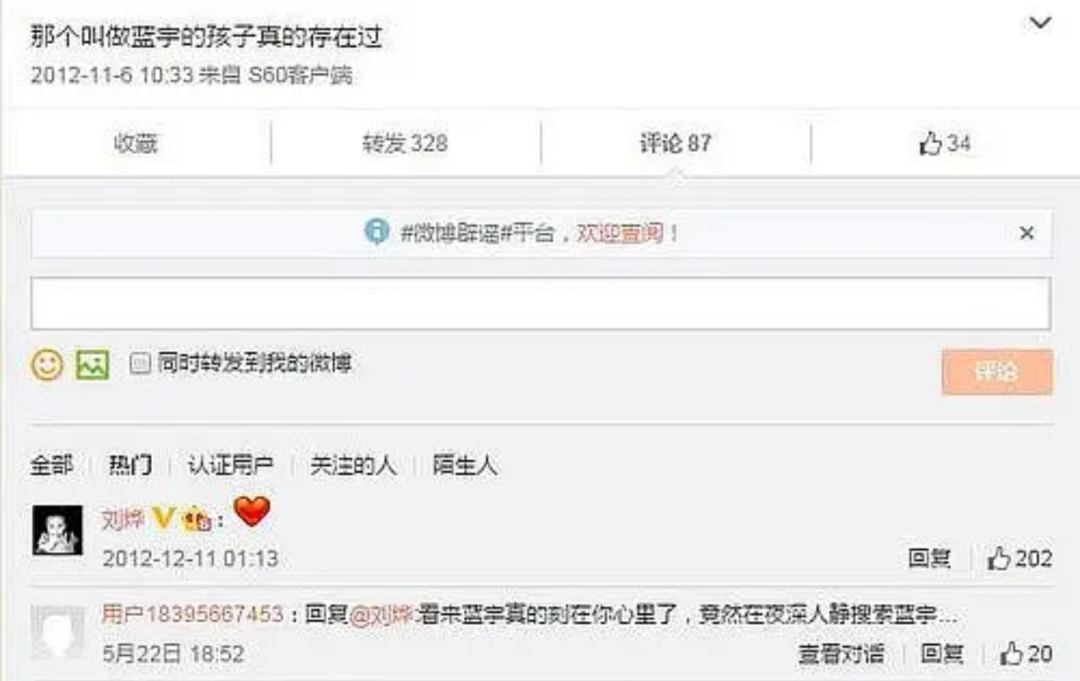
Task: Expand the post options chevron at top right
Action: (1040, 23)
